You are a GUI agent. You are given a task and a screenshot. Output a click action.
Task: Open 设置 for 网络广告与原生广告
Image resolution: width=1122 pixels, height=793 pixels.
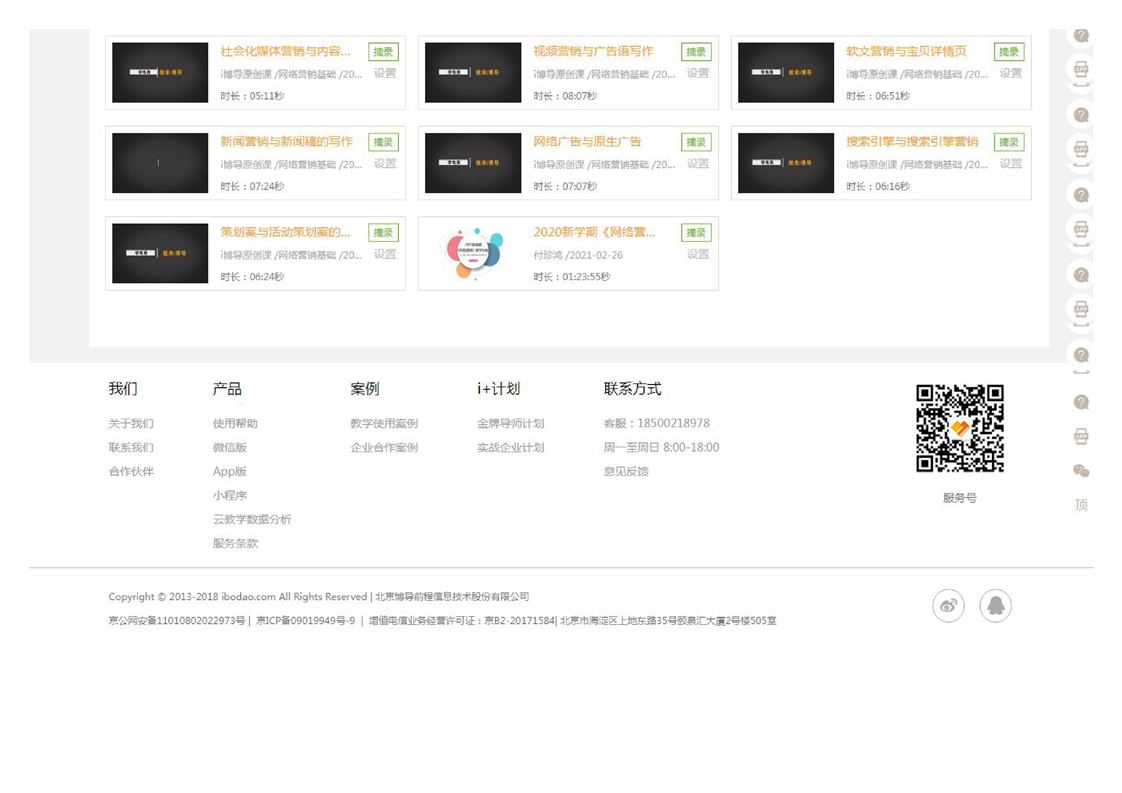pyautogui.click(x=698, y=164)
